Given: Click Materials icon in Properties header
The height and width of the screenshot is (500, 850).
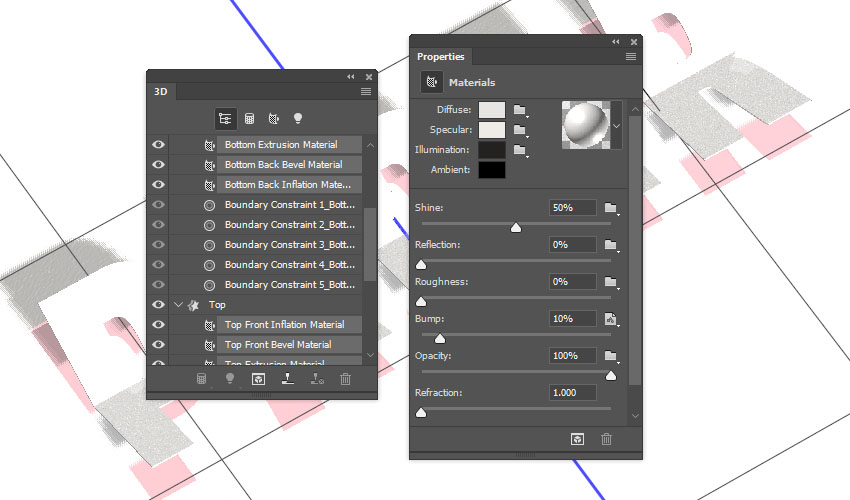Looking at the screenshot, I should click(x=432, y=82).
